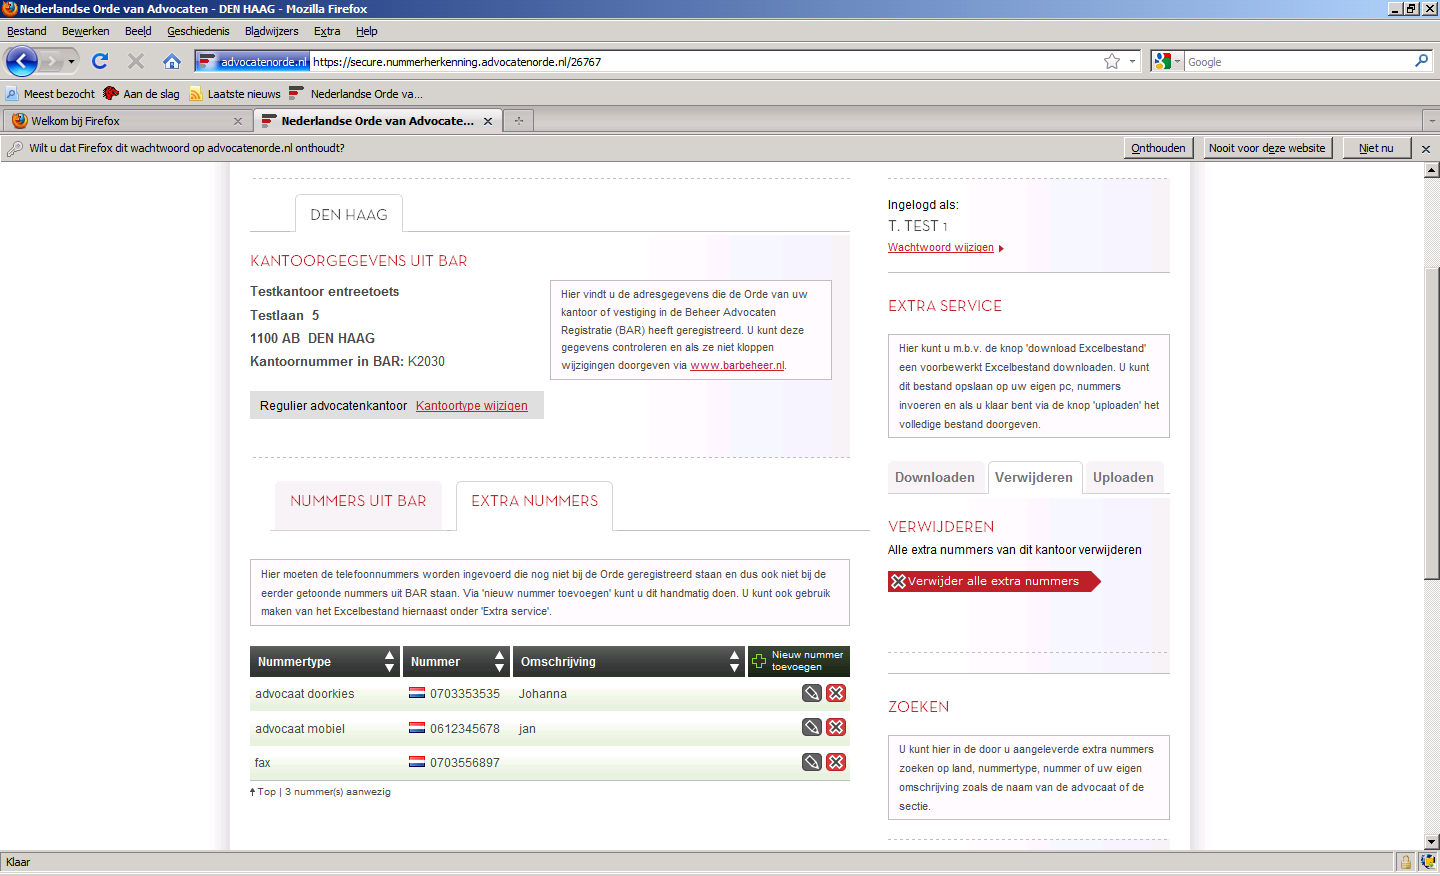Close the password notification bar
Screen dimensions: 1440x876
[1426, 149]
